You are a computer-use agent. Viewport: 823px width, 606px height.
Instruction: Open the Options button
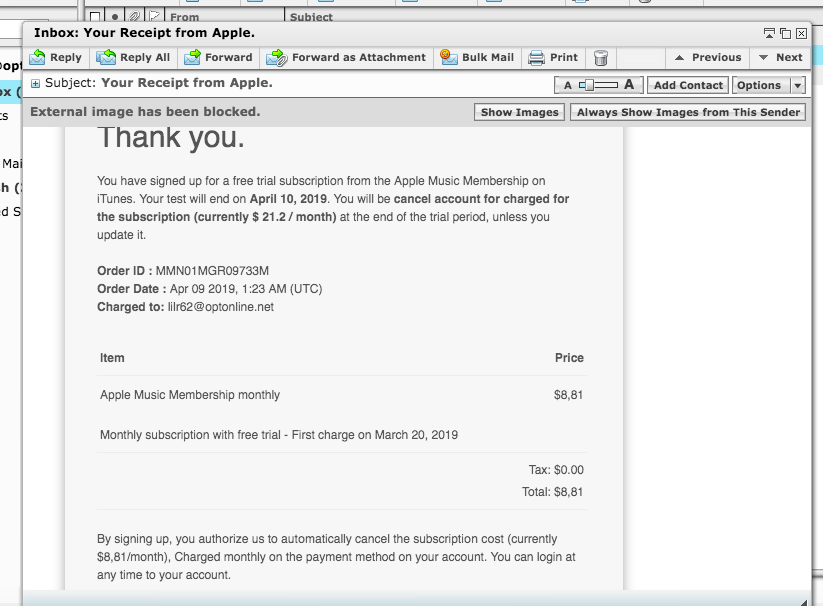tap(761, 85)
